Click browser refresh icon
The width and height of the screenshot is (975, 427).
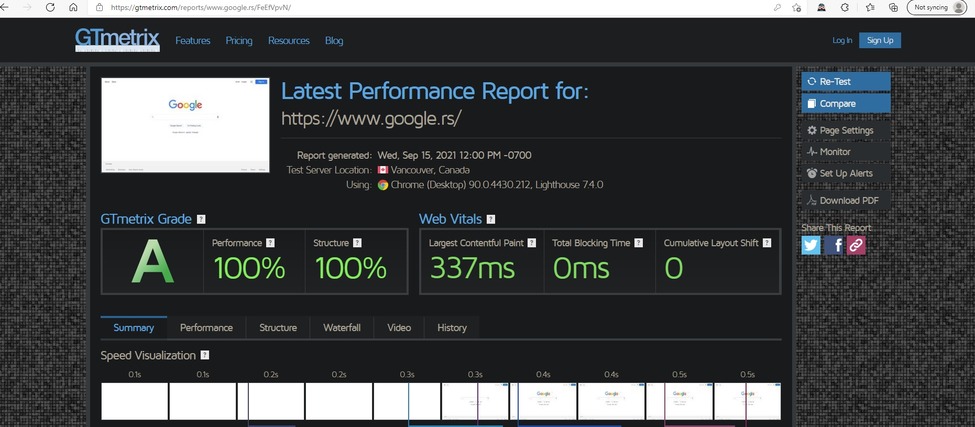pos(49,7)
